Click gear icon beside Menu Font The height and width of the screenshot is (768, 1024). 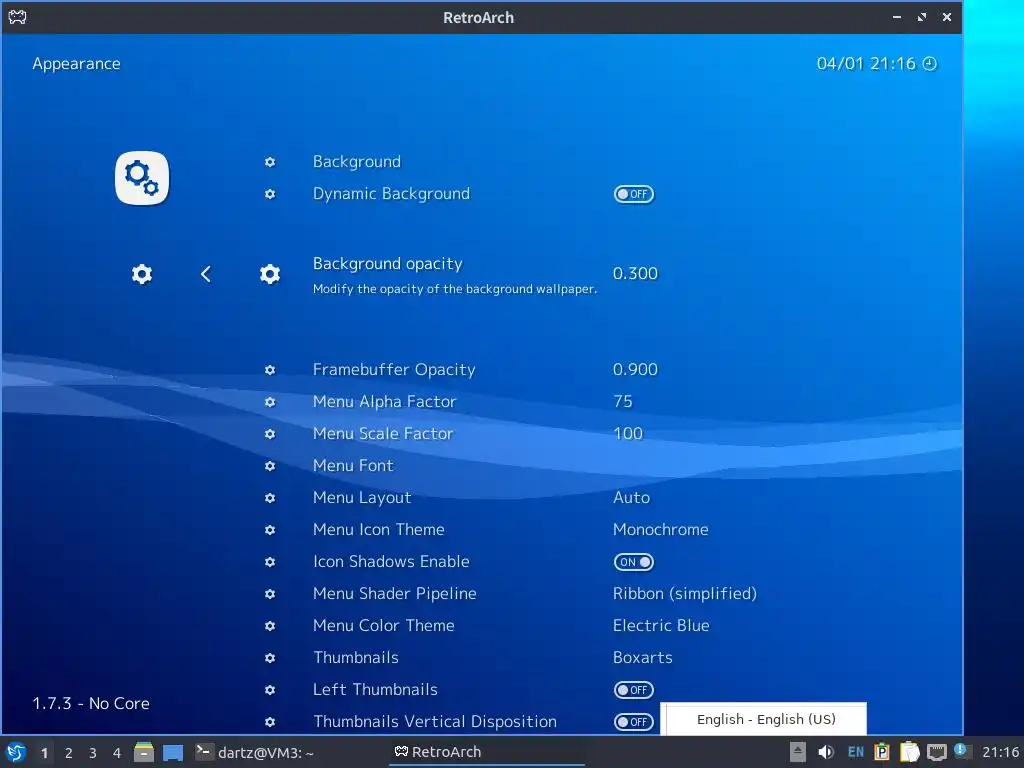tap(270, 466)
